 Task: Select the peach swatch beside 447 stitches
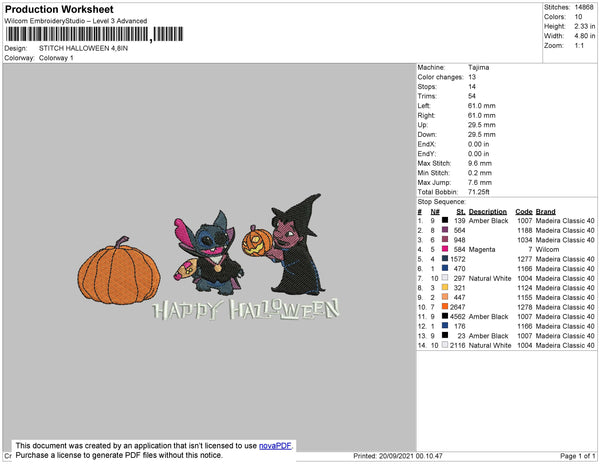pos(445,297)
